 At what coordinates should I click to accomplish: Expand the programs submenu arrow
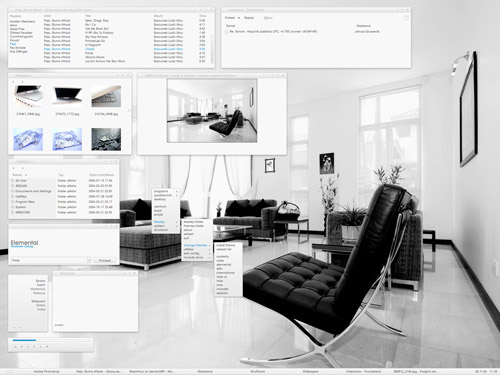(x=177, y=191)
